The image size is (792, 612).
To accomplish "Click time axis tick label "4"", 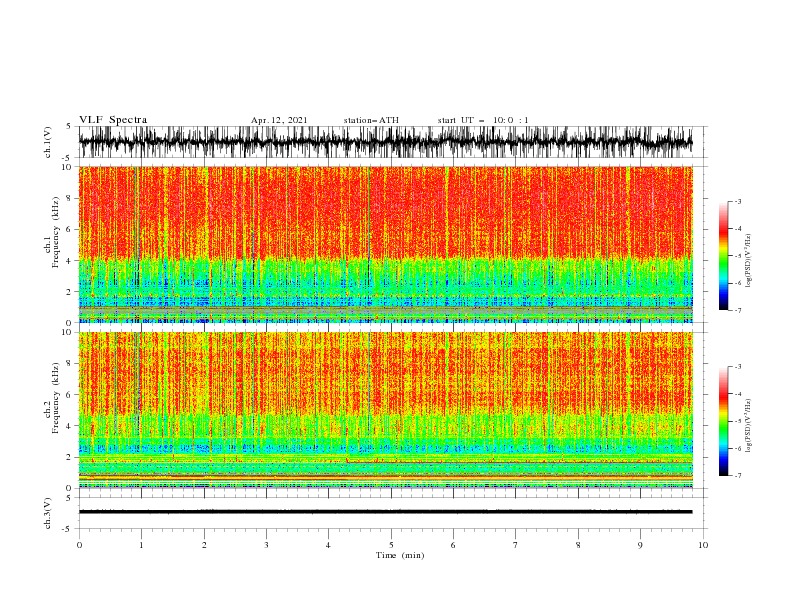I will (x=328, y=545).
